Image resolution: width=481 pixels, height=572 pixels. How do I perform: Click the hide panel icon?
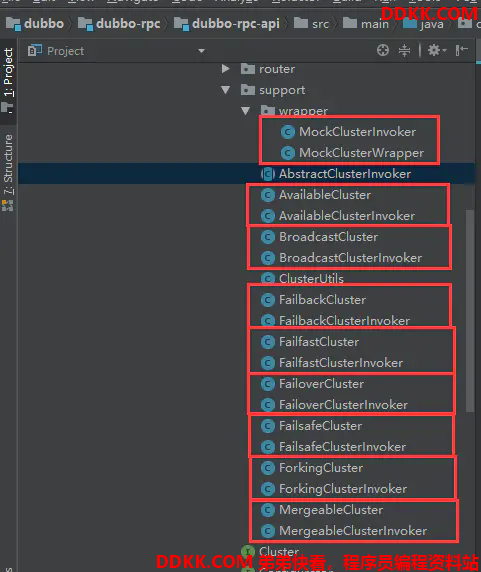click(x=461, y=50)
